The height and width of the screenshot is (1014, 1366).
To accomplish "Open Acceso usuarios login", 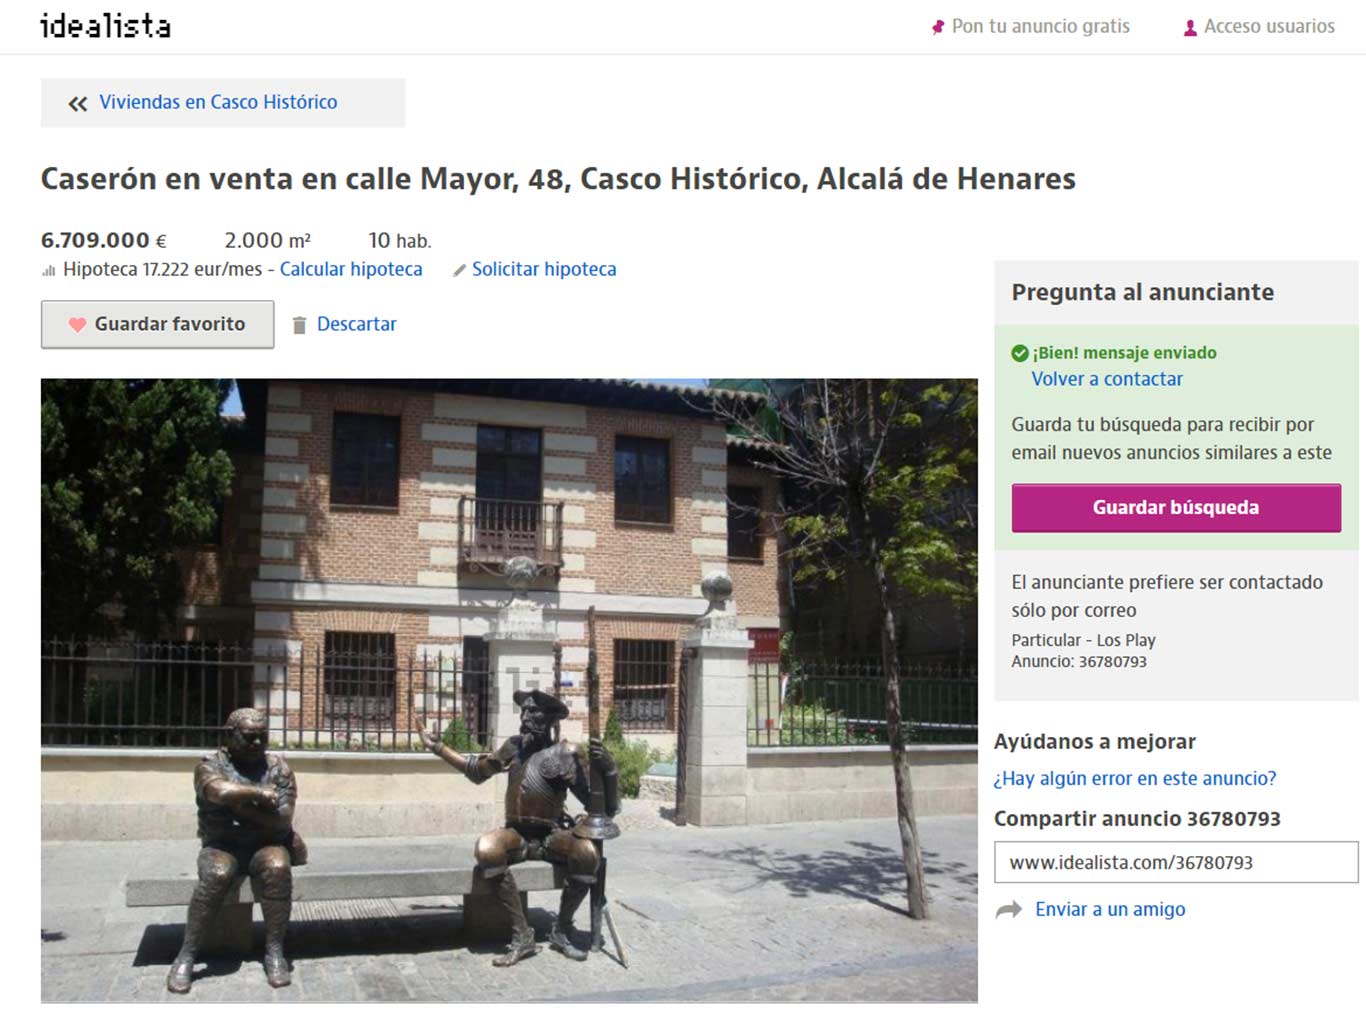I will (x=1269, y=26).
